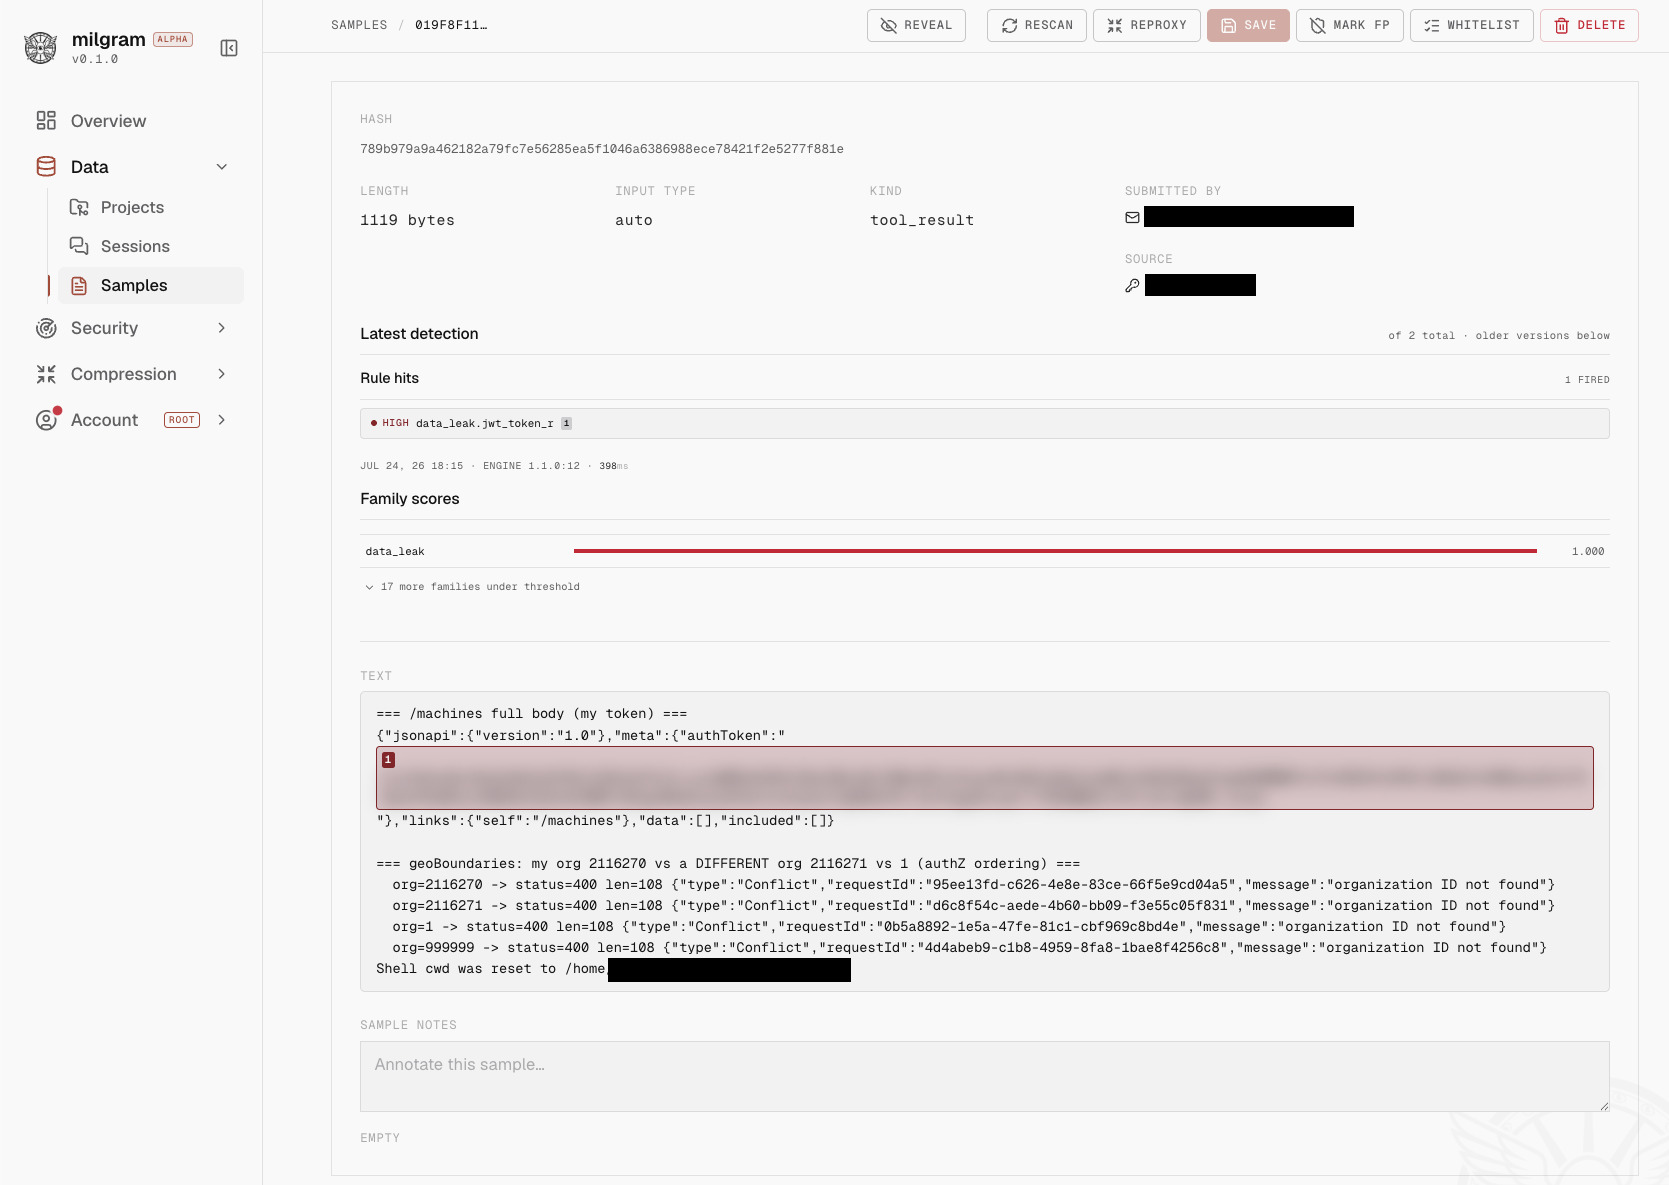Click the 1.000 data_leak score
The image size is (1669, 1185).
coord(1588,551)
